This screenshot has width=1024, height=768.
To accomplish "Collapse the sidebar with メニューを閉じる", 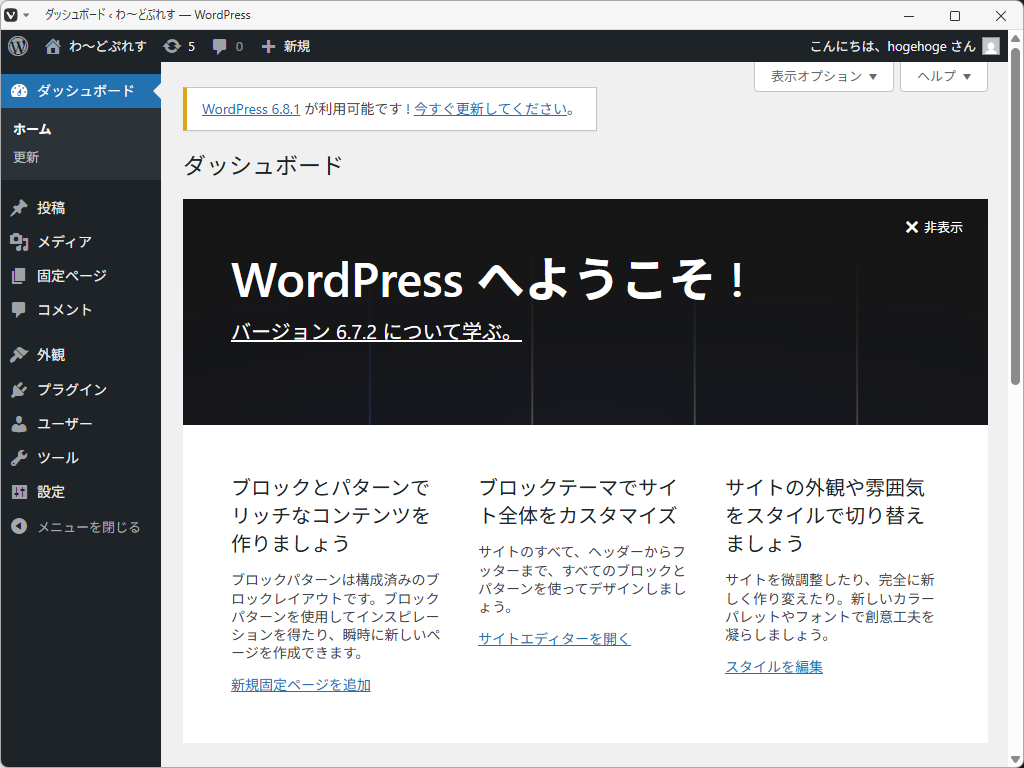I will point(88,527).
